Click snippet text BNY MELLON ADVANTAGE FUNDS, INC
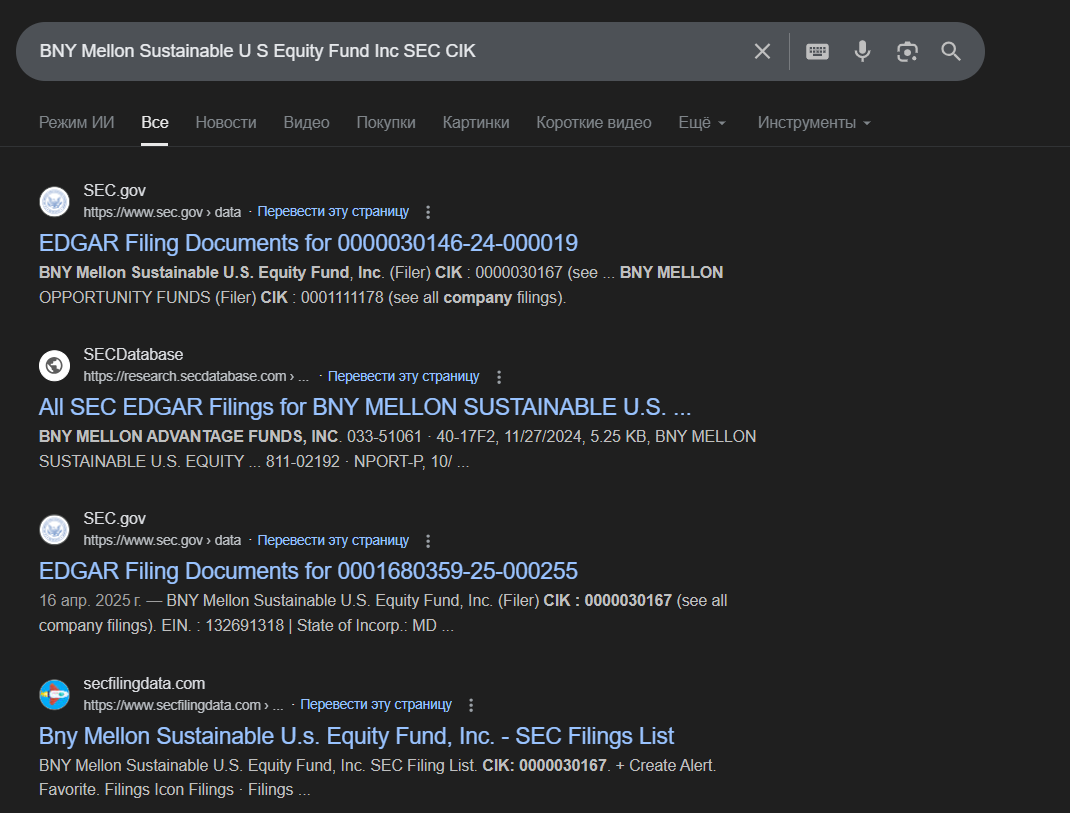Image resolution: width=1070 pixels, height=813 pixels. pyautogui.click(x=190, y=436)
